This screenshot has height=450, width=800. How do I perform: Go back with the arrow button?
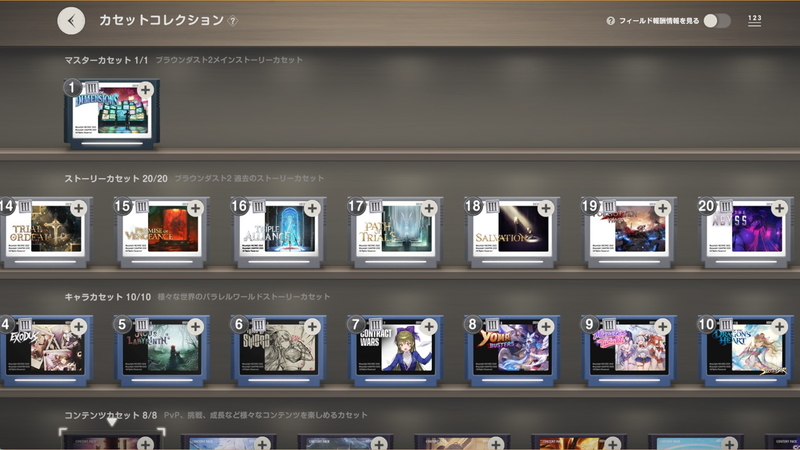(x=71, y=21)
